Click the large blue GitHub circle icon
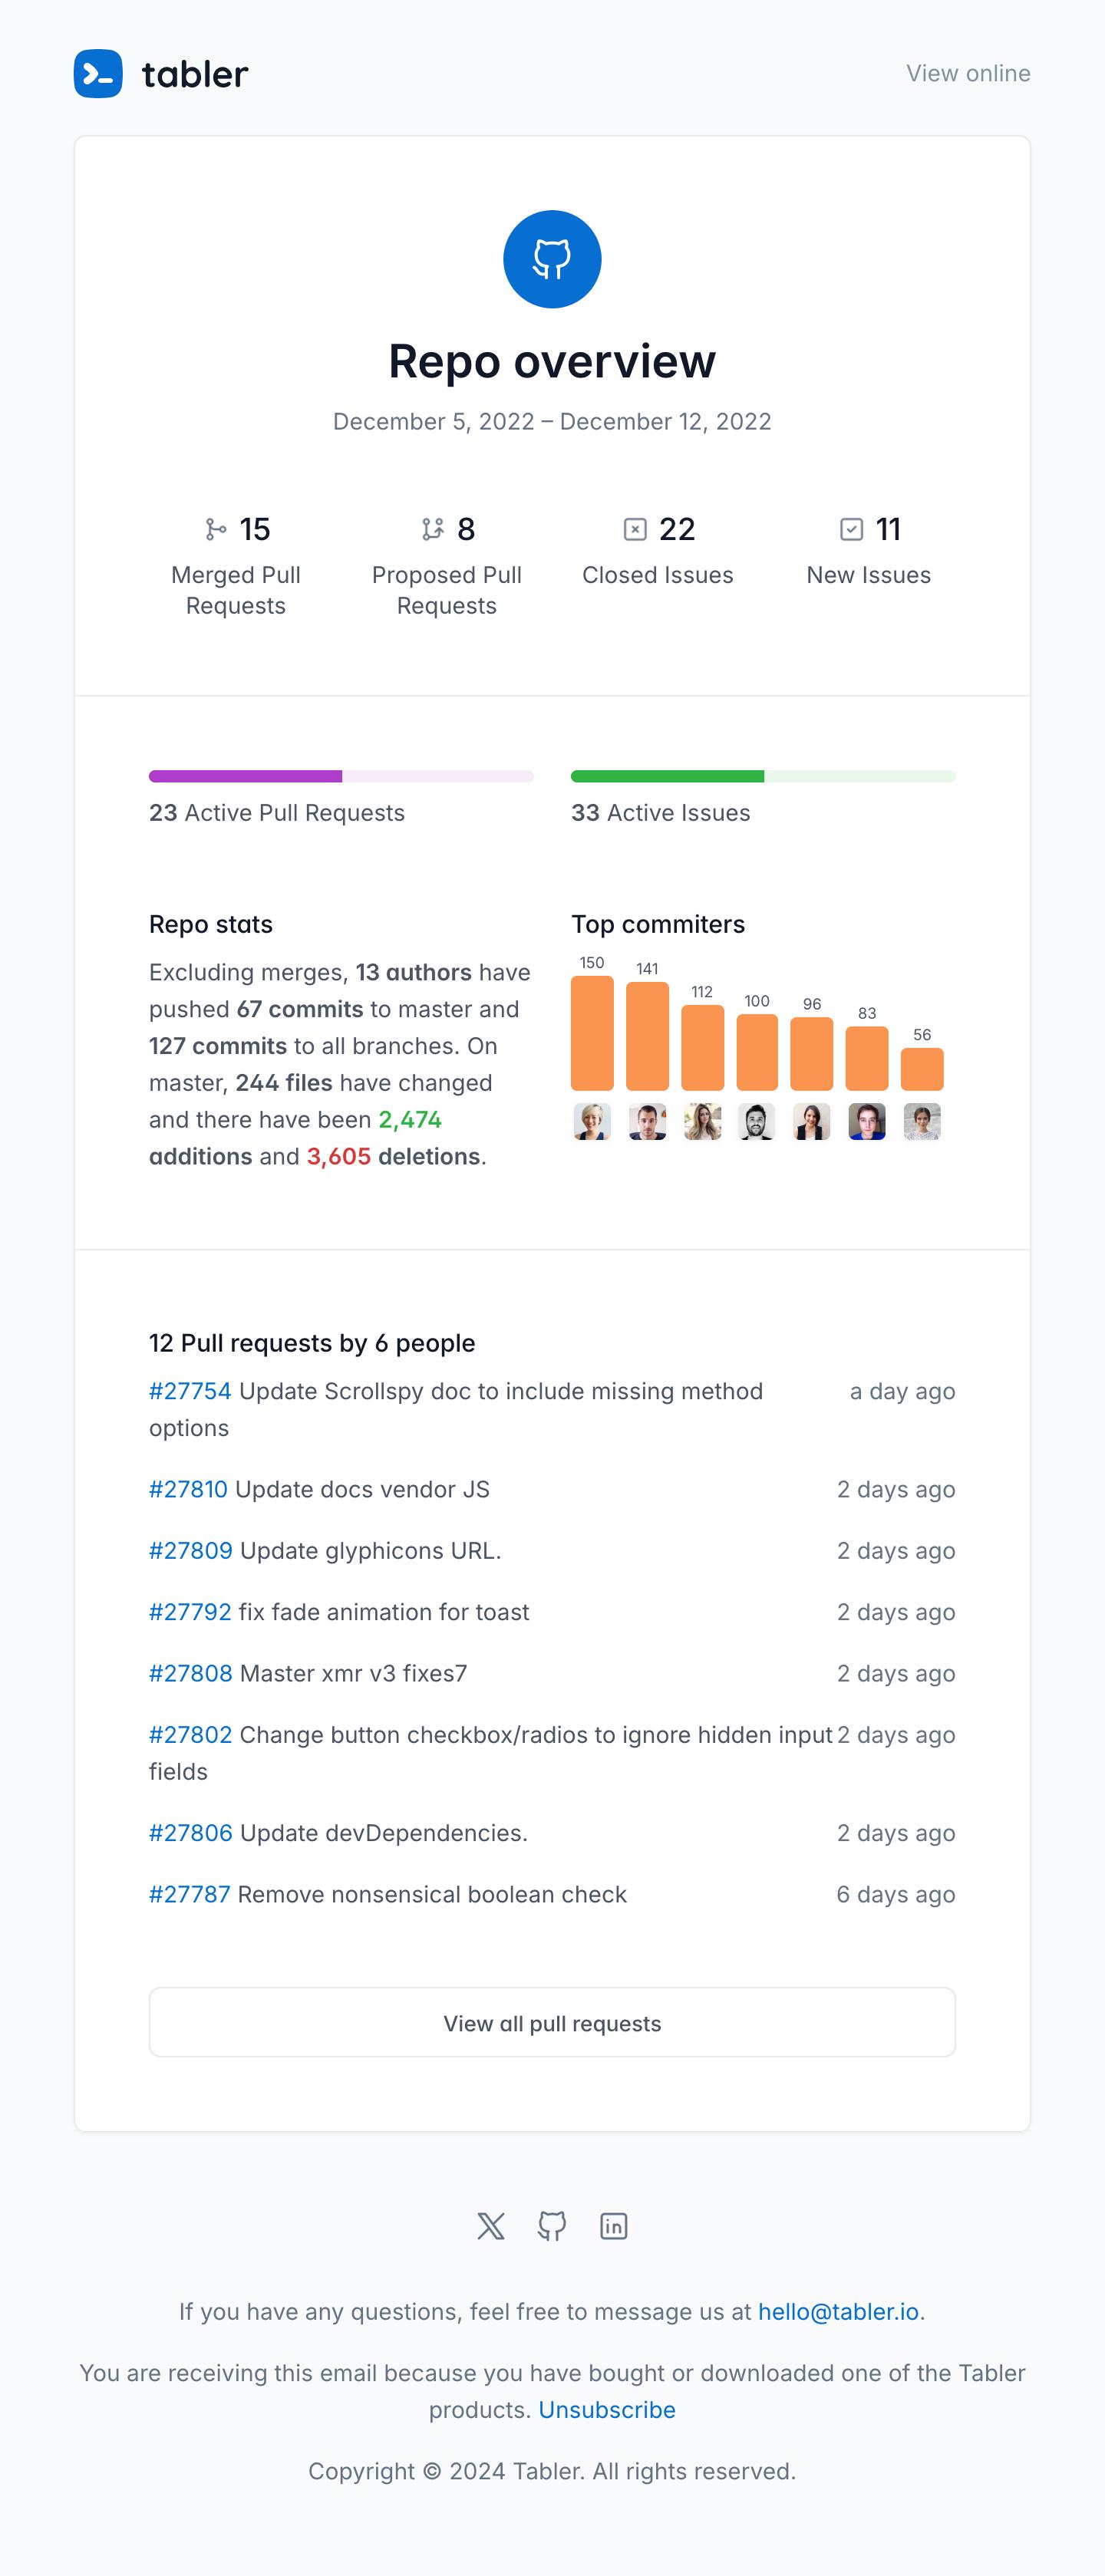The width and height of the screenshot is (1105, 2576). click(x=552, y=259)
